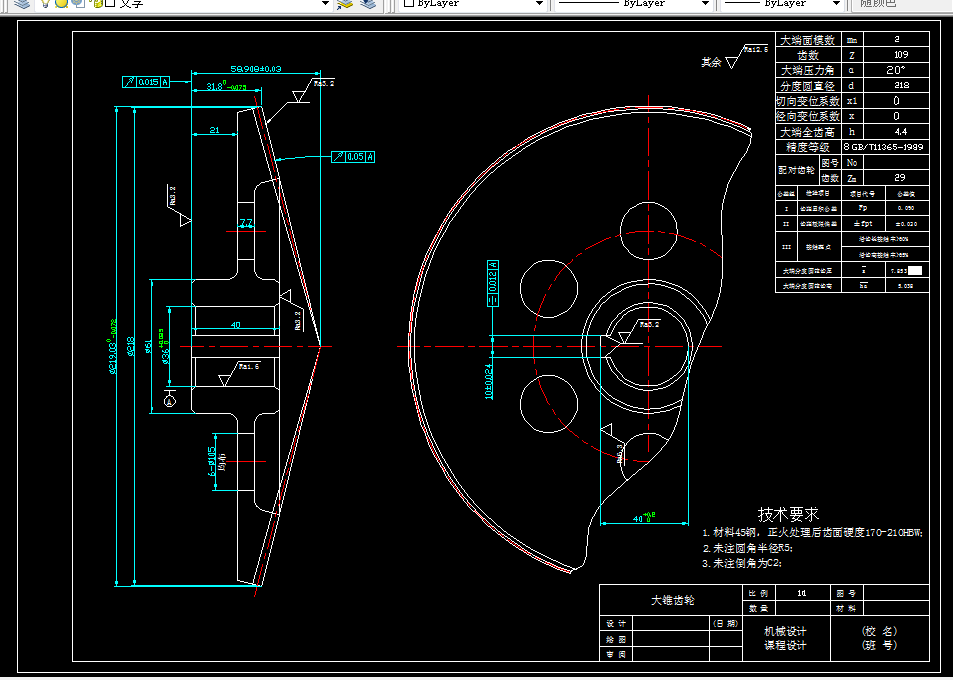Screen dimensions: 953x680
Task: Select the 21 width dimension
Action: click(x=215, y=129)
